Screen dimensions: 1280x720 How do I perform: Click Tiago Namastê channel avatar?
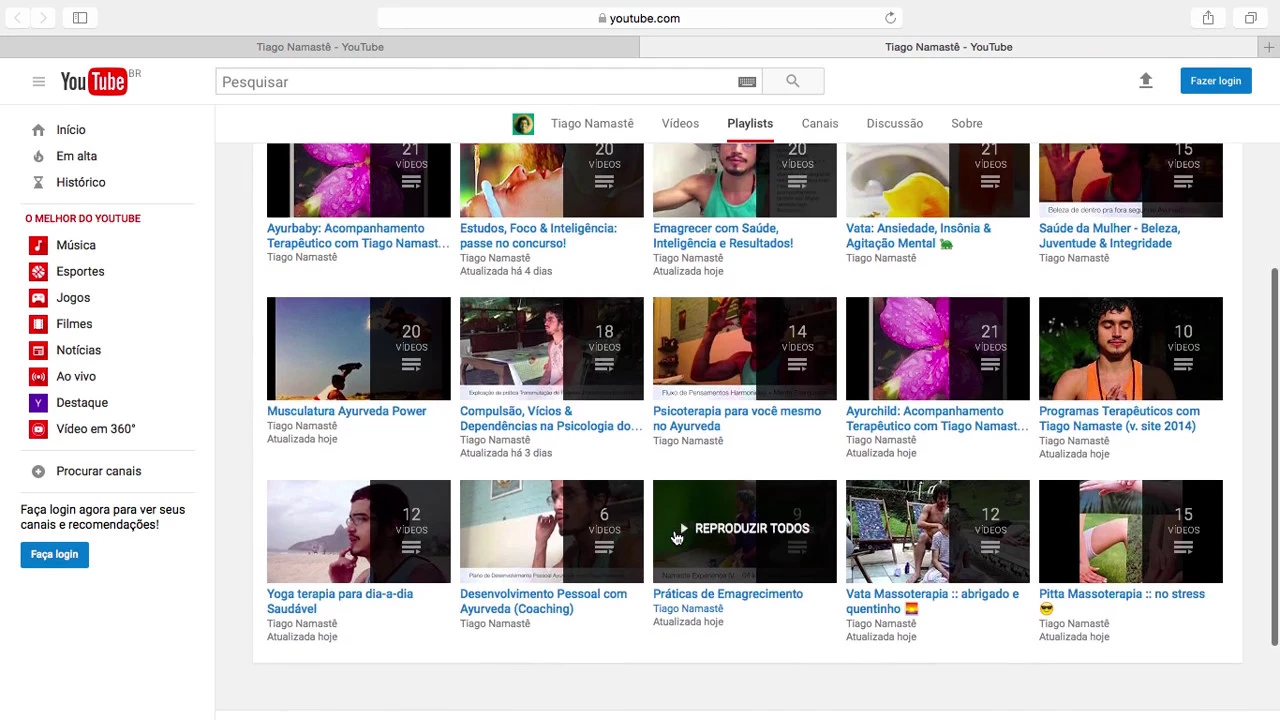pos(523,124)
